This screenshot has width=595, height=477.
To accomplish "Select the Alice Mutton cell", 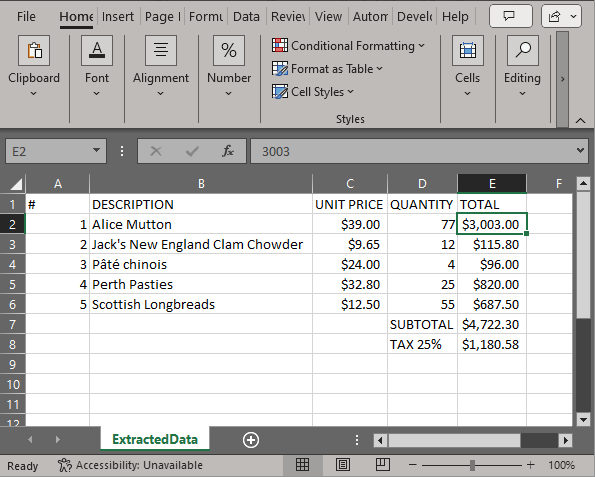I will pyautogui.click(x=201, y=224).
